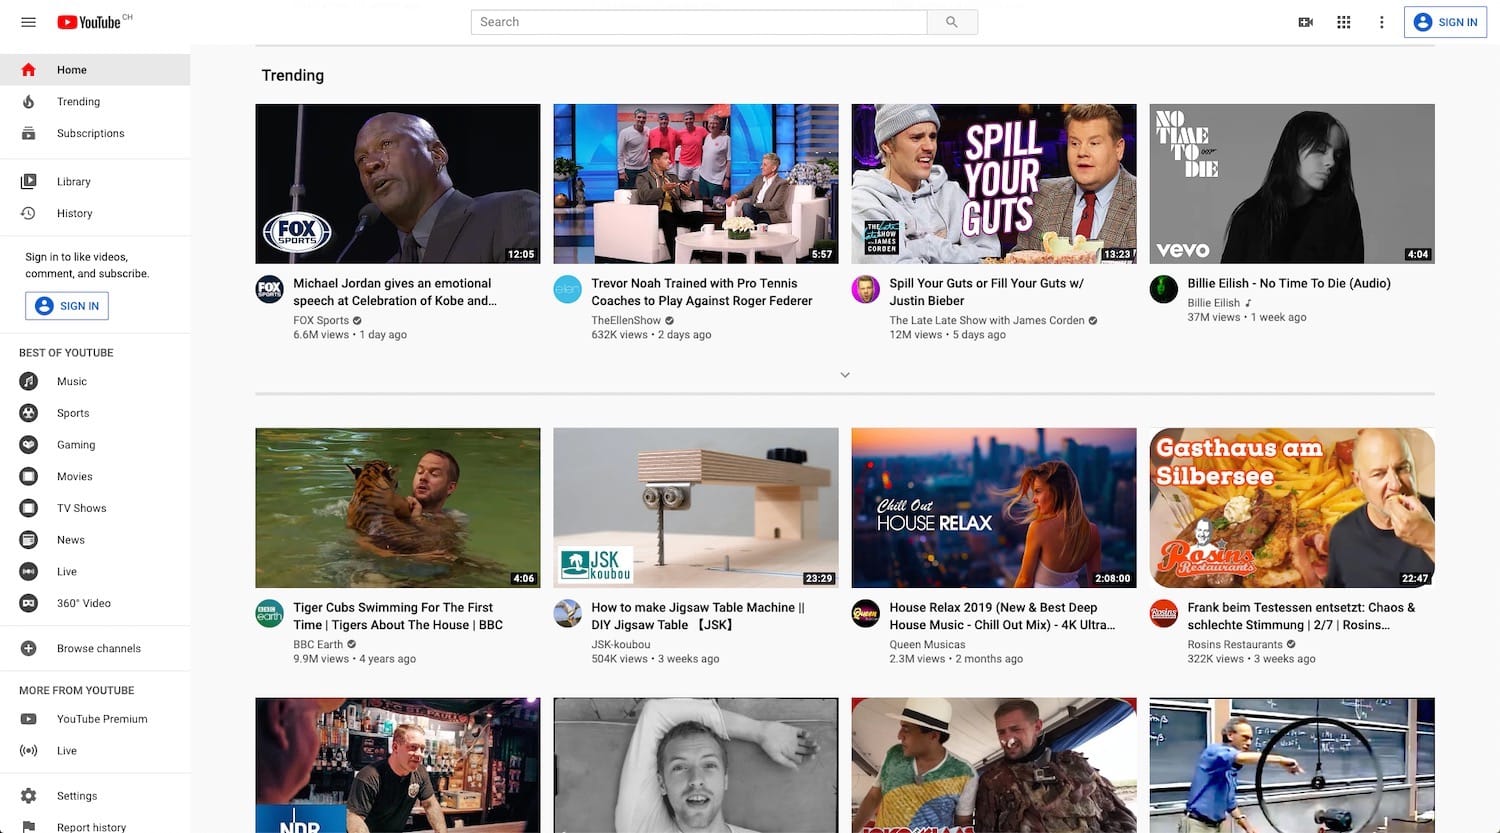Viewport: 1500px width, 833px height.
Task: Open the video creation camera icon
Action: (x=1305, y=21)
